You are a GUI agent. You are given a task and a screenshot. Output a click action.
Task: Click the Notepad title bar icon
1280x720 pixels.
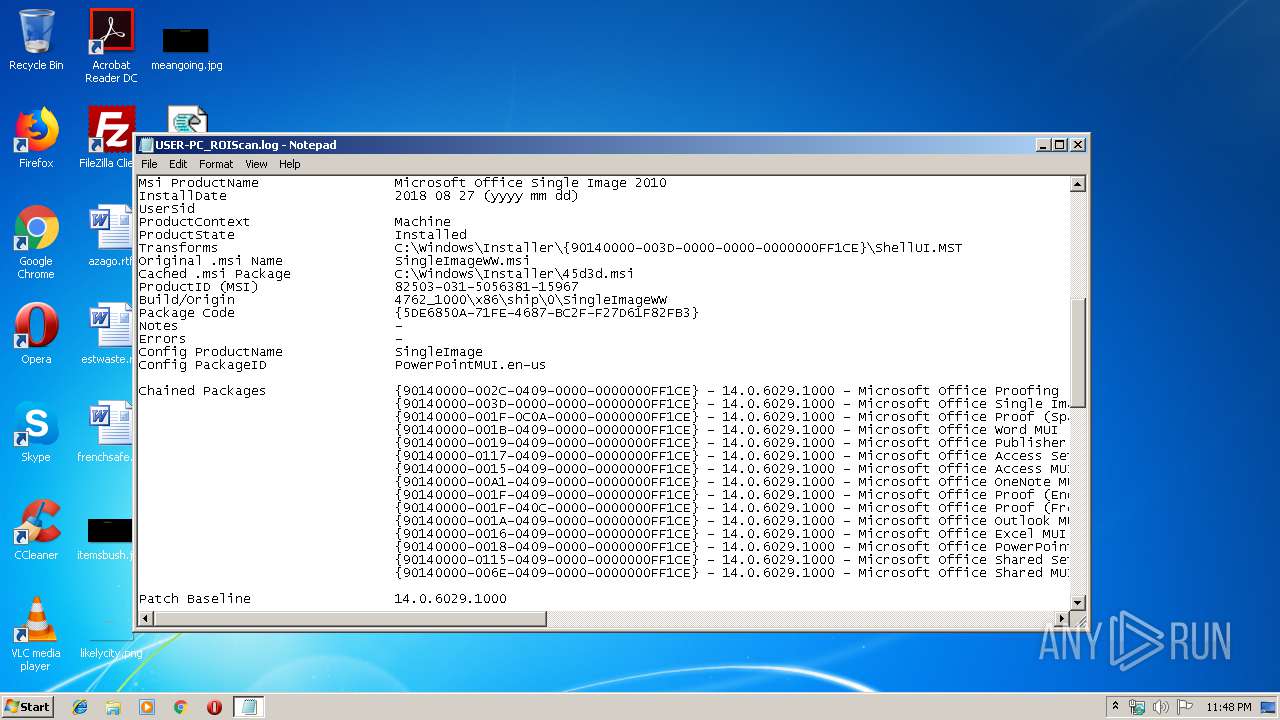tap(147, 145)
